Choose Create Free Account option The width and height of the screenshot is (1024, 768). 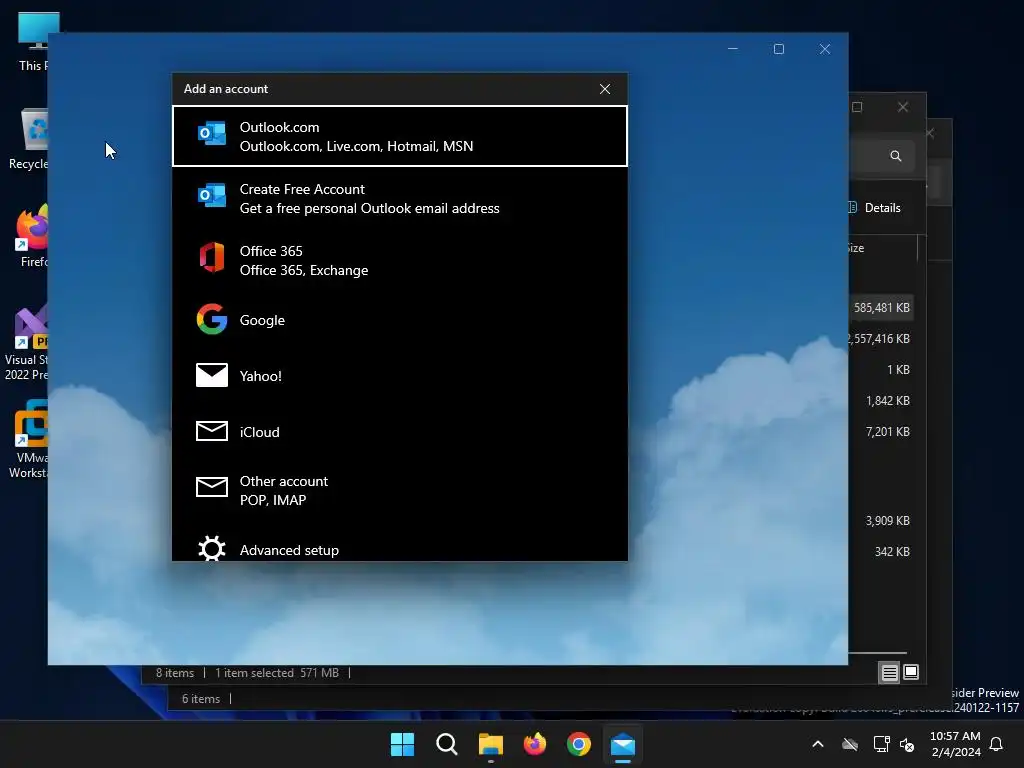tap(400, 199)
